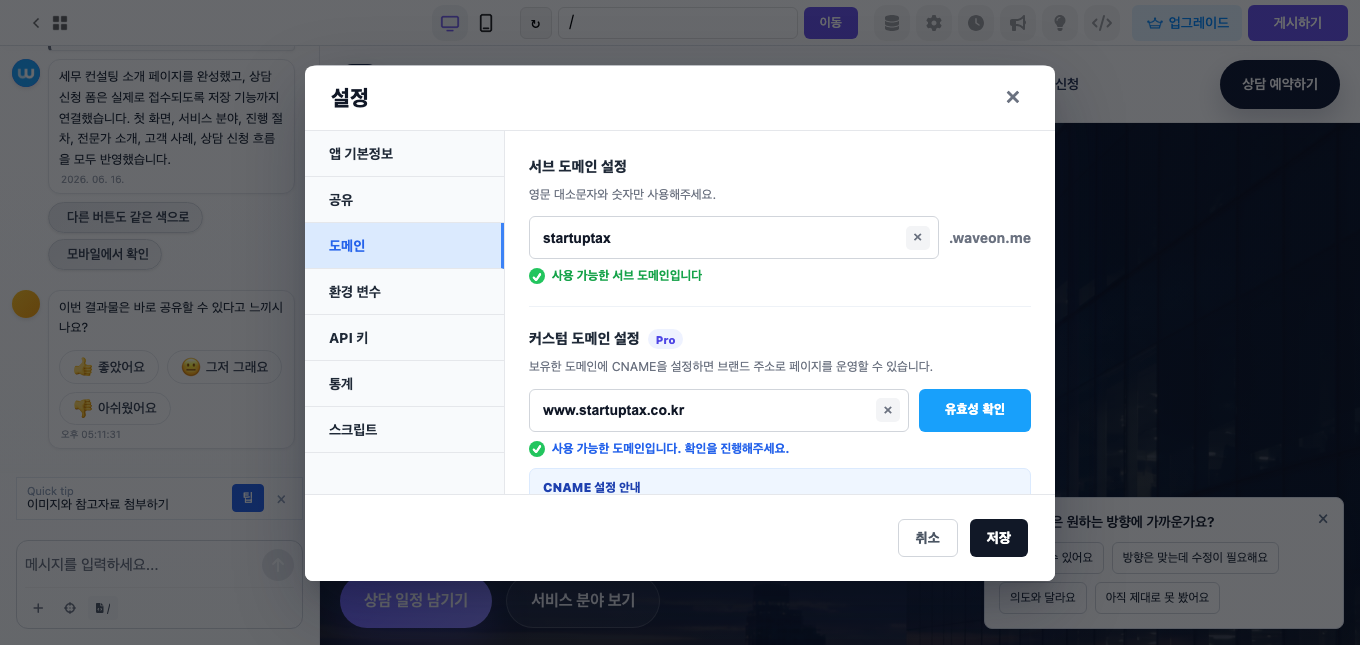
Task: Click the blue W assistant avatar
Action: pyautogui.click(x=26, y=73)
